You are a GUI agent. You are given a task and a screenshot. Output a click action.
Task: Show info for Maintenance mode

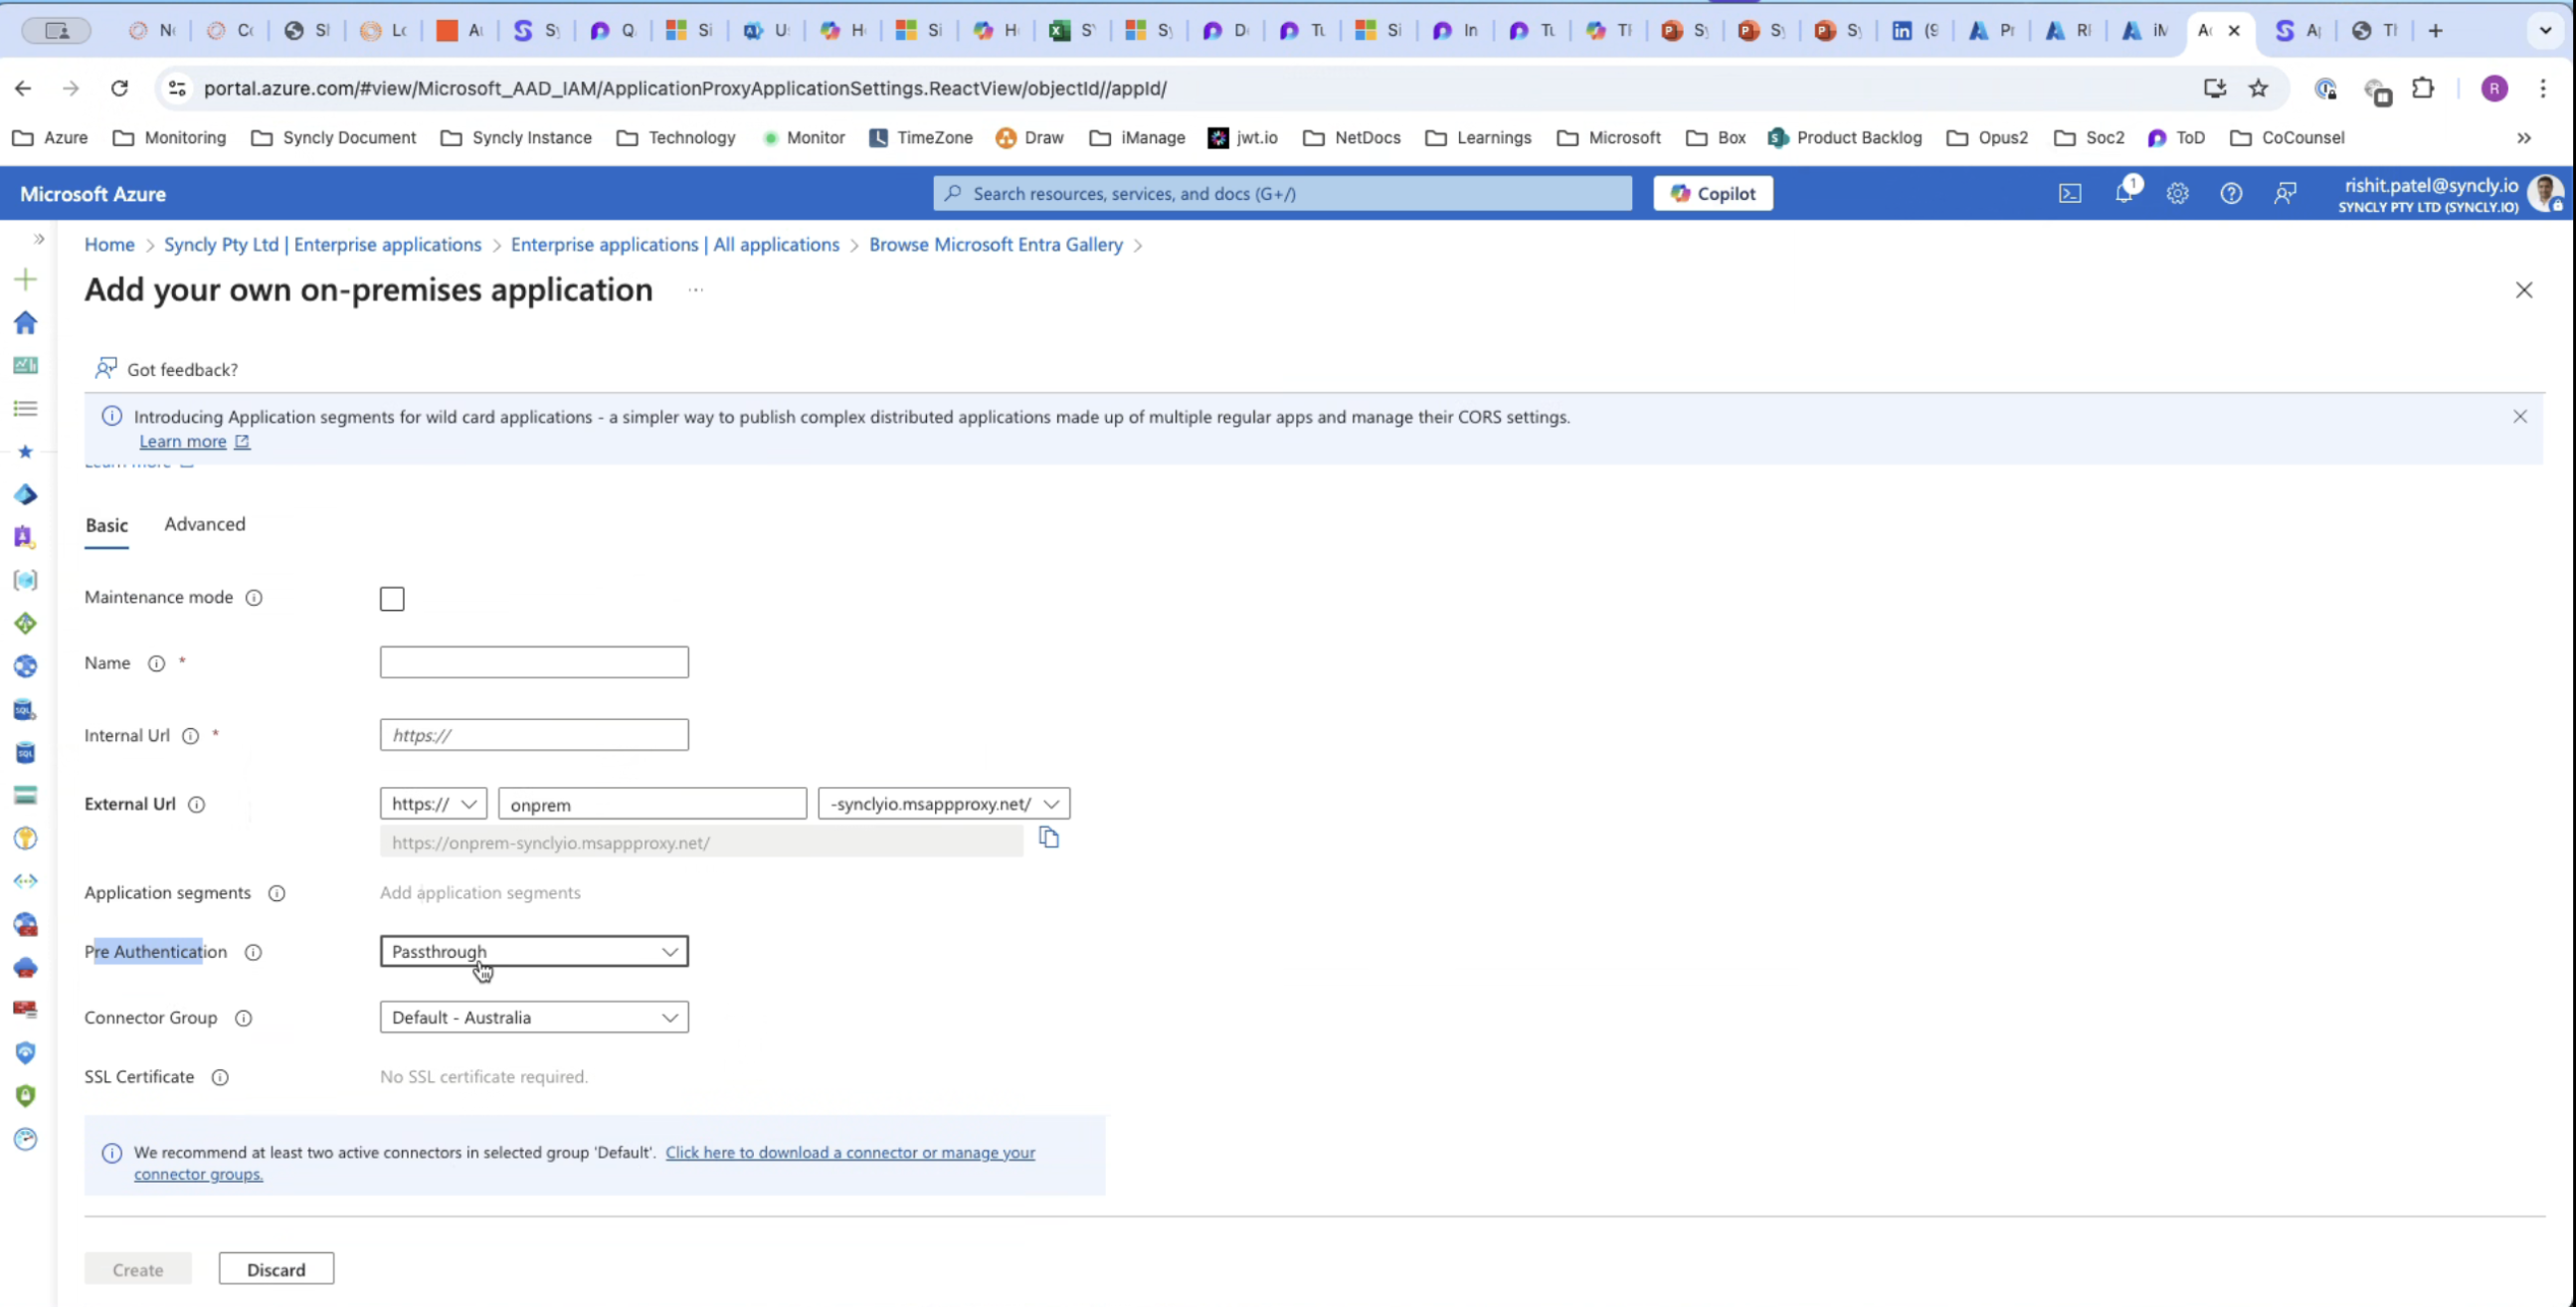(254, 598)
